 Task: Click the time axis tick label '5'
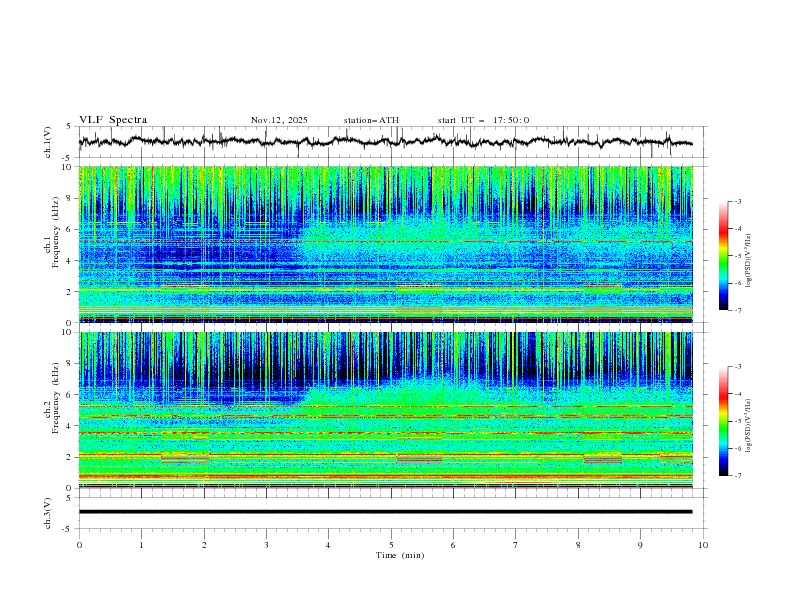[x=391, y=545]
